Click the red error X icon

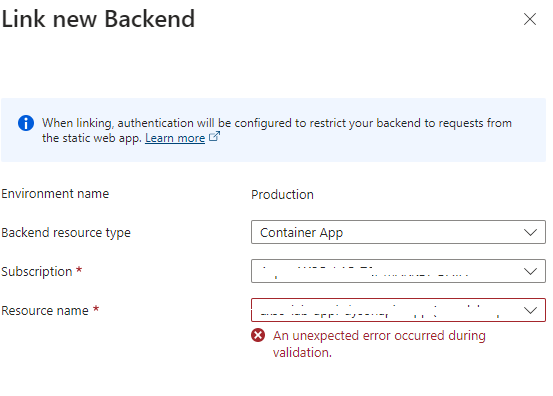click(258, 335)
